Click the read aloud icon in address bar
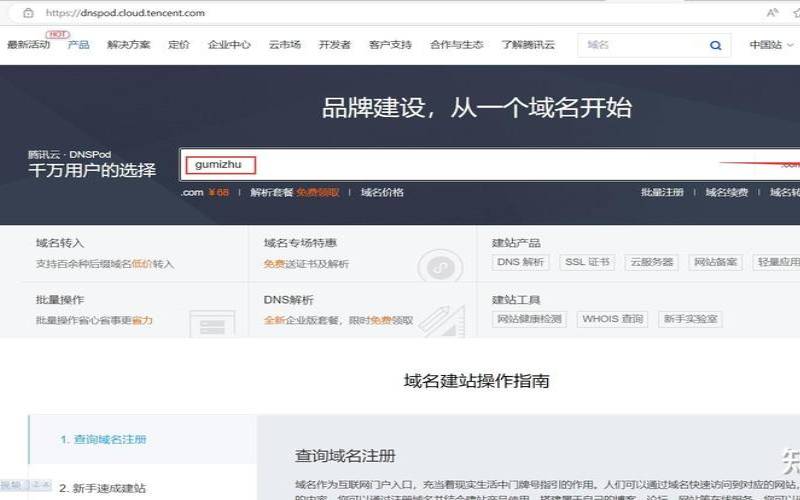This screenshot has height=500, width=800. click(x=771, y=13)
